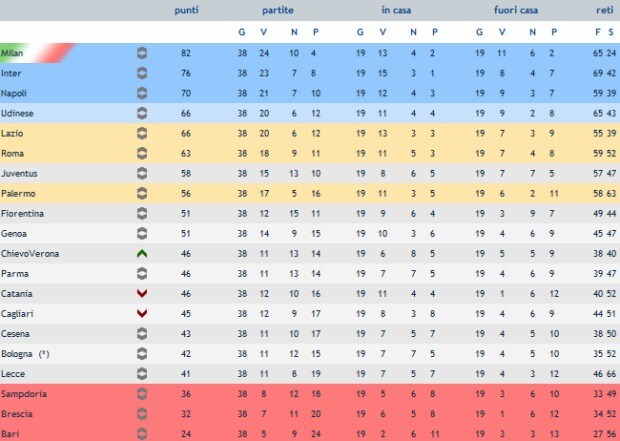The height and width of the screenshot is (441, 620).
Task: Click the gray position icon beside Sampdoria
Action: coord(142,394)
